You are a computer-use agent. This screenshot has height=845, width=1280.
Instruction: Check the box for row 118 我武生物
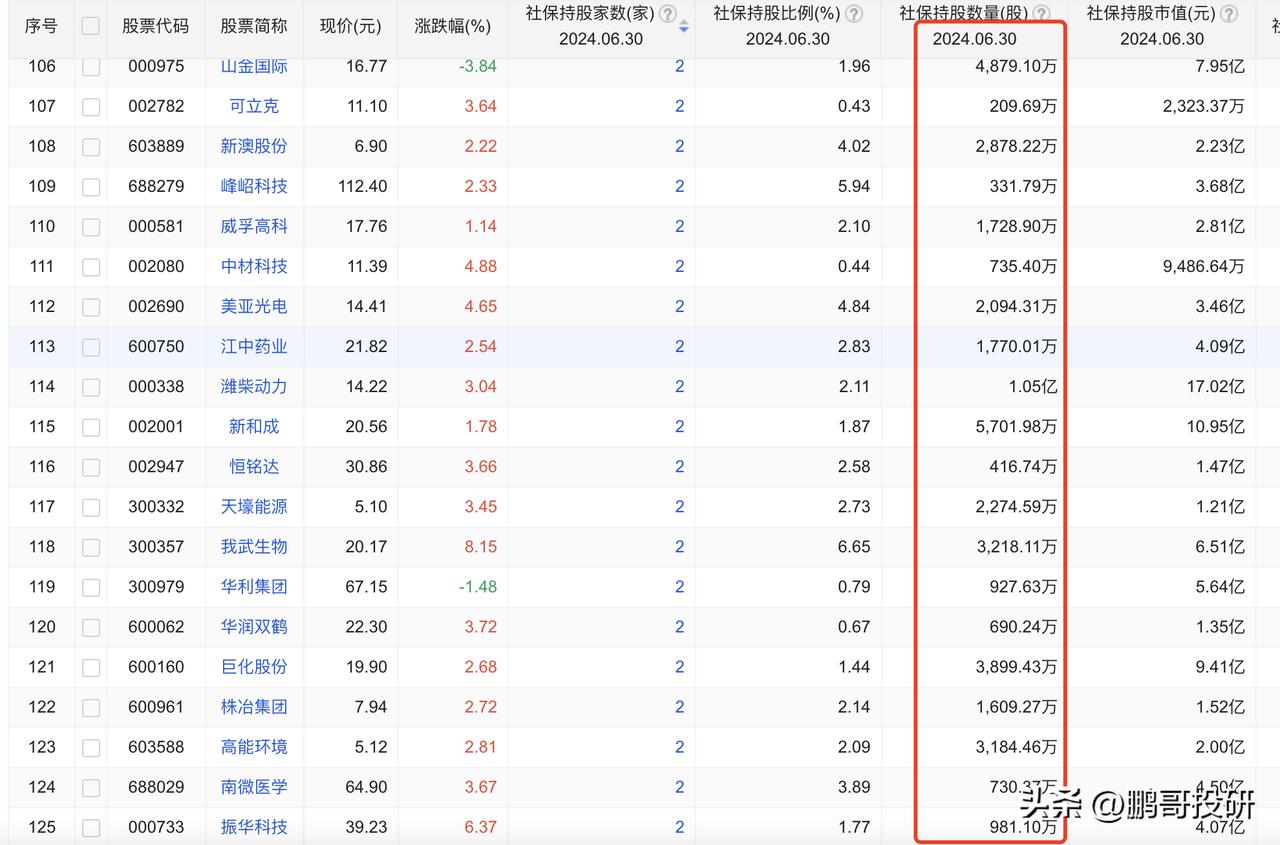click(91, 547)
